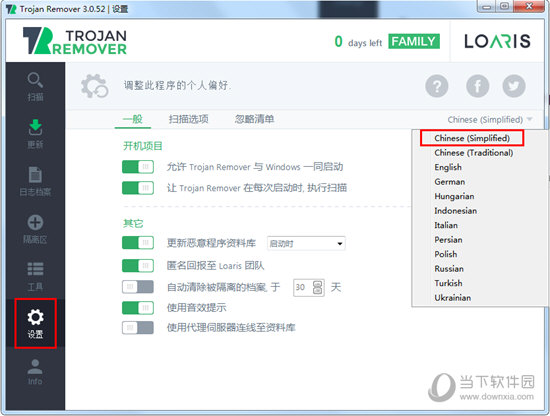Open the Quarantine sidebar item
The height and width of the screenshot is (416, 550).
(x=35, y=229)
